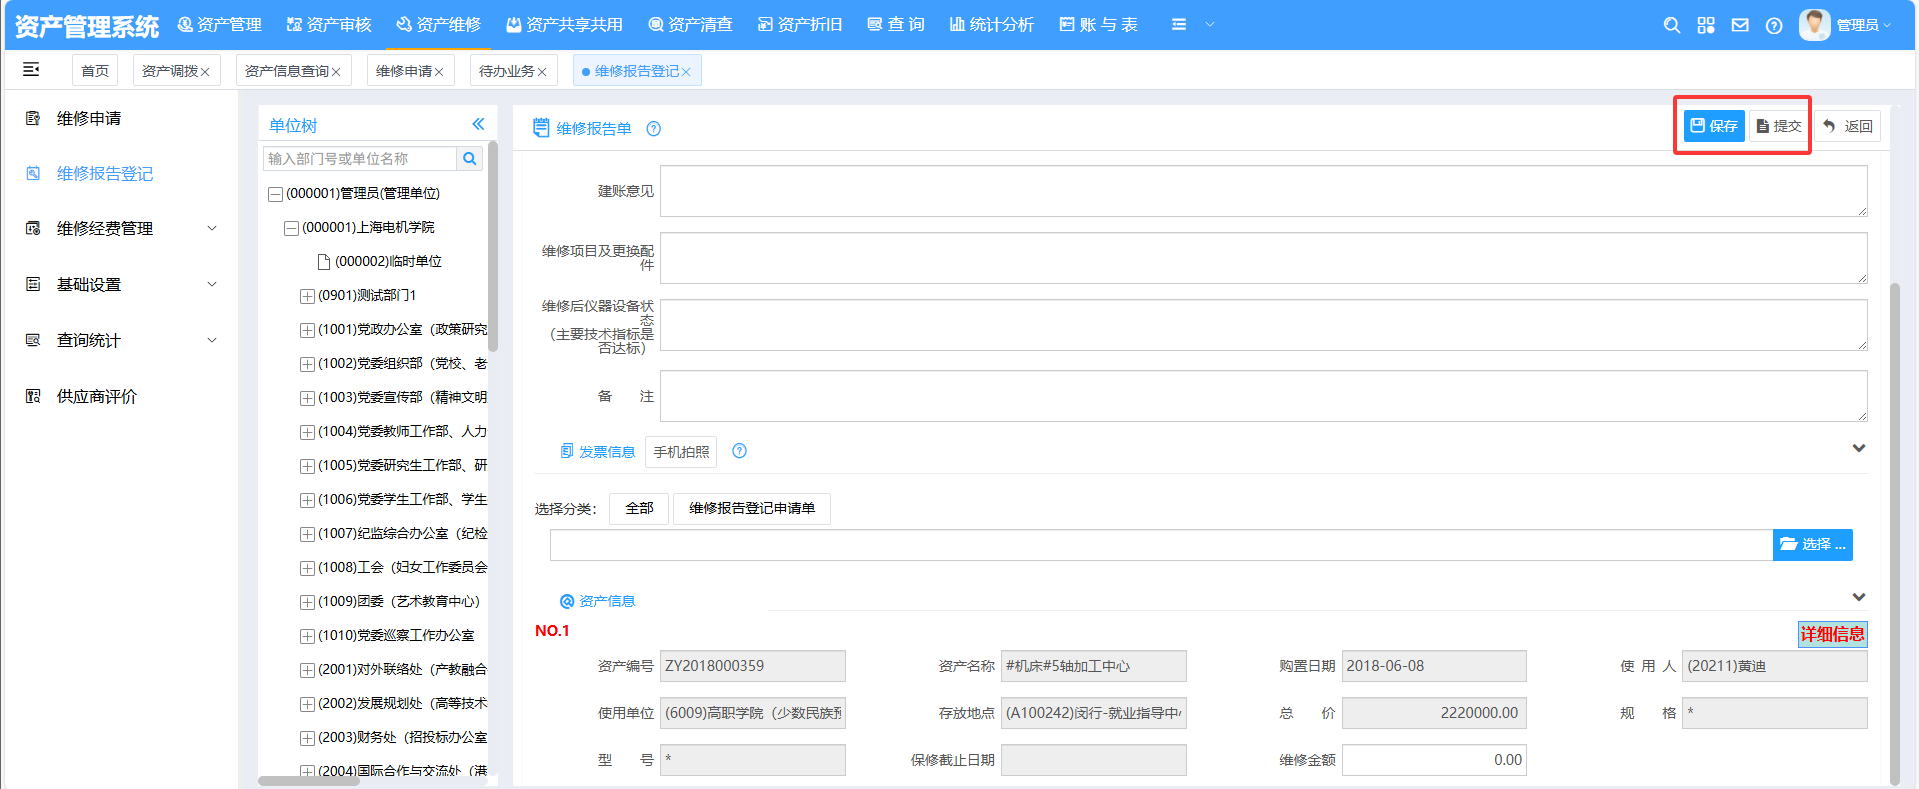
Task: Open the apps grid icon in header
Action: [x=1706, y=25]
